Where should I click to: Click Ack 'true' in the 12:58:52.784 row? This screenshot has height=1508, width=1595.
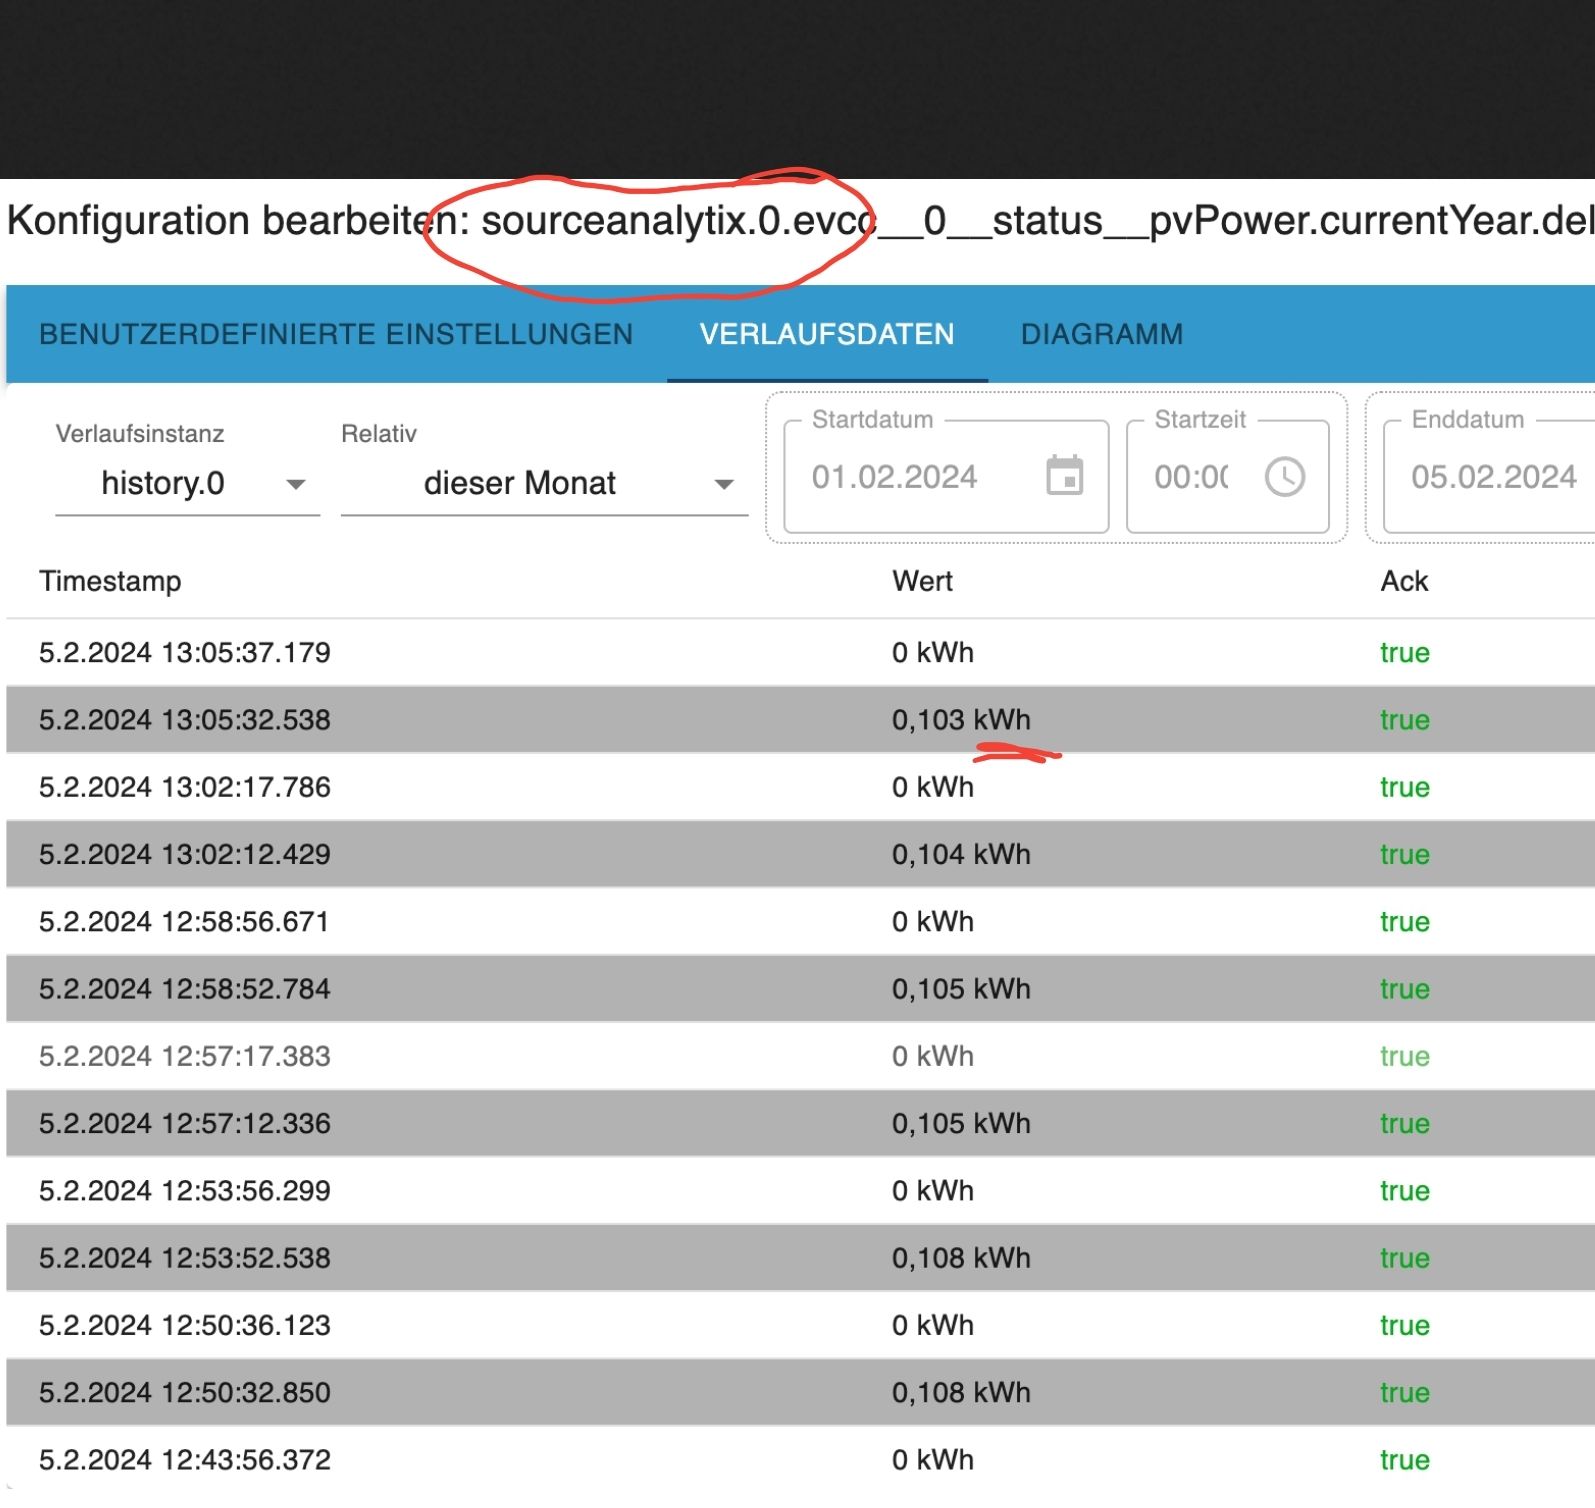coord(1405,989)
